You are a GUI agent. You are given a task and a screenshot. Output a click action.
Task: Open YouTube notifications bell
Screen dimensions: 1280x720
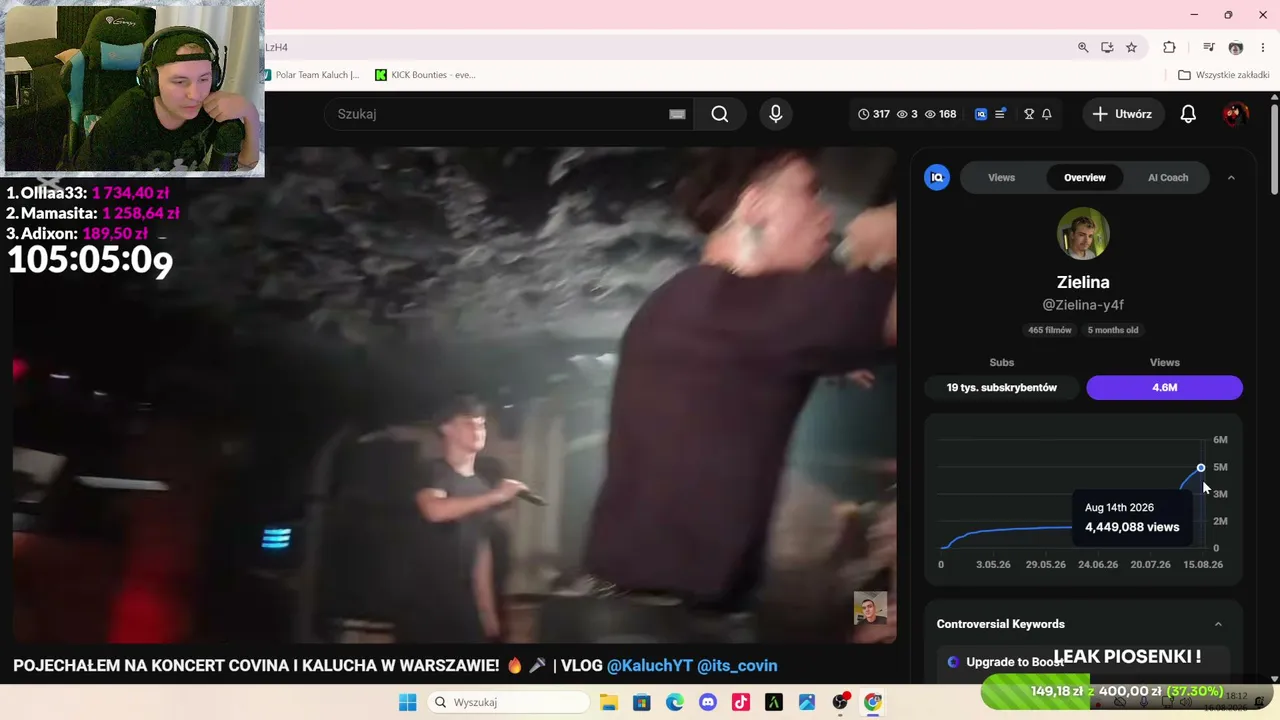click(1188, 114)
